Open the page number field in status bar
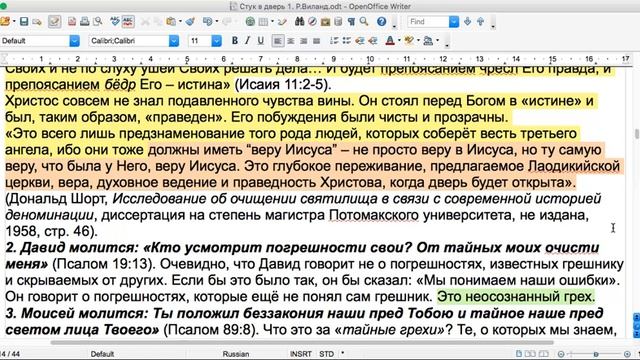Screen dimensions: 640x360 (11, 354)
